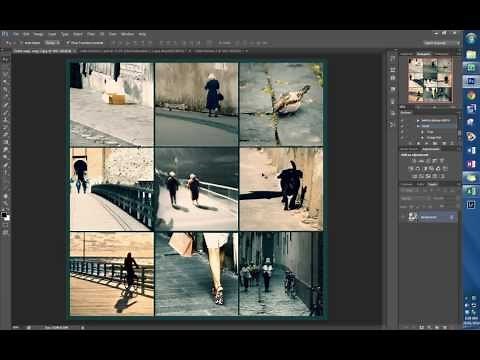Toggle Show Transform Controls checkbox

click(68, 43)
